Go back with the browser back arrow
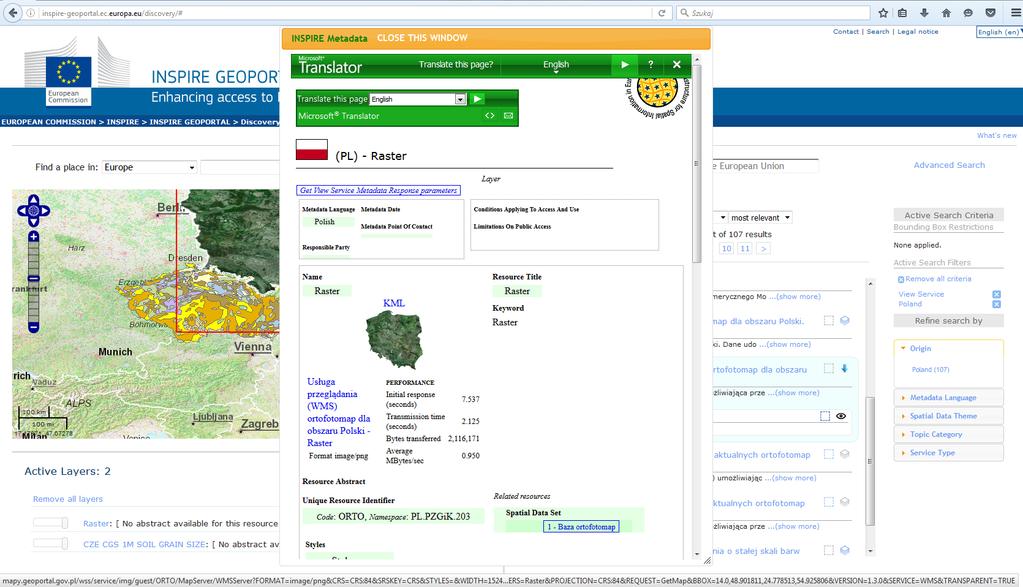Viewport: 1023px width, 587px height. [12, 12]
